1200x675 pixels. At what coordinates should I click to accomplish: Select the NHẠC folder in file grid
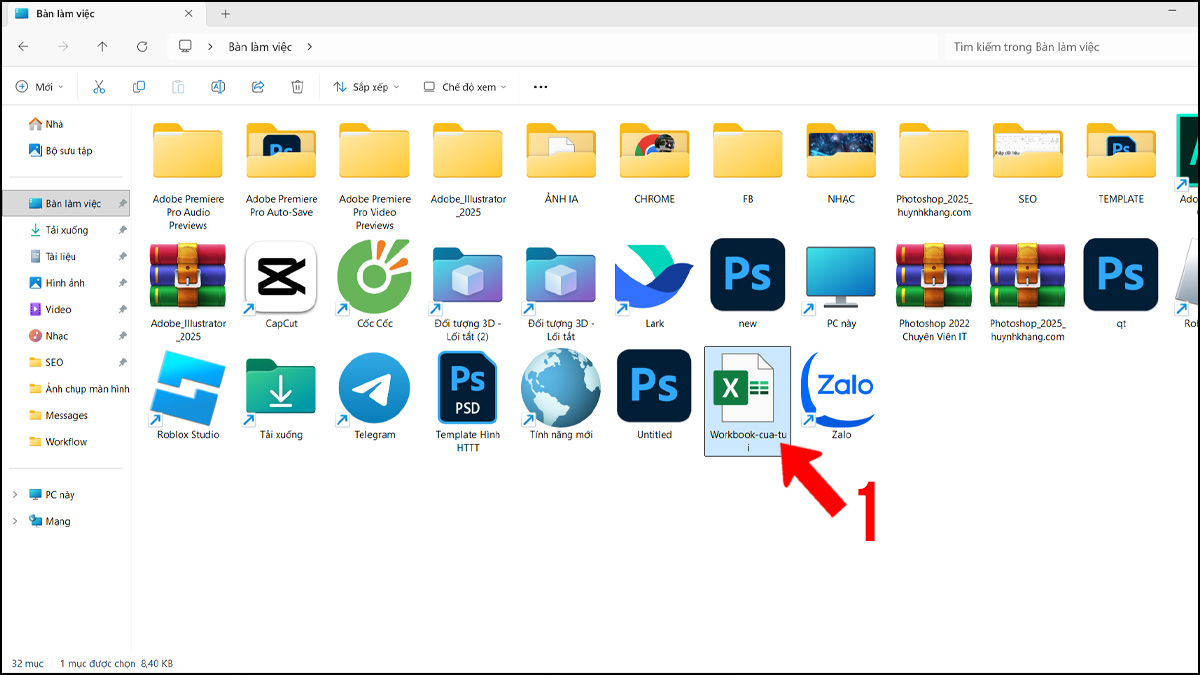[841, 164]
